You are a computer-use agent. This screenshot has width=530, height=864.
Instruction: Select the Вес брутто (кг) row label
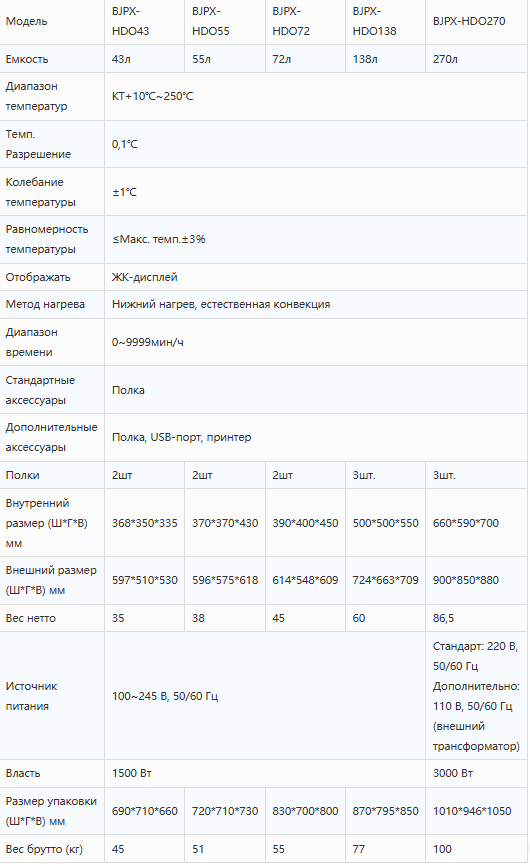[44, 849]
